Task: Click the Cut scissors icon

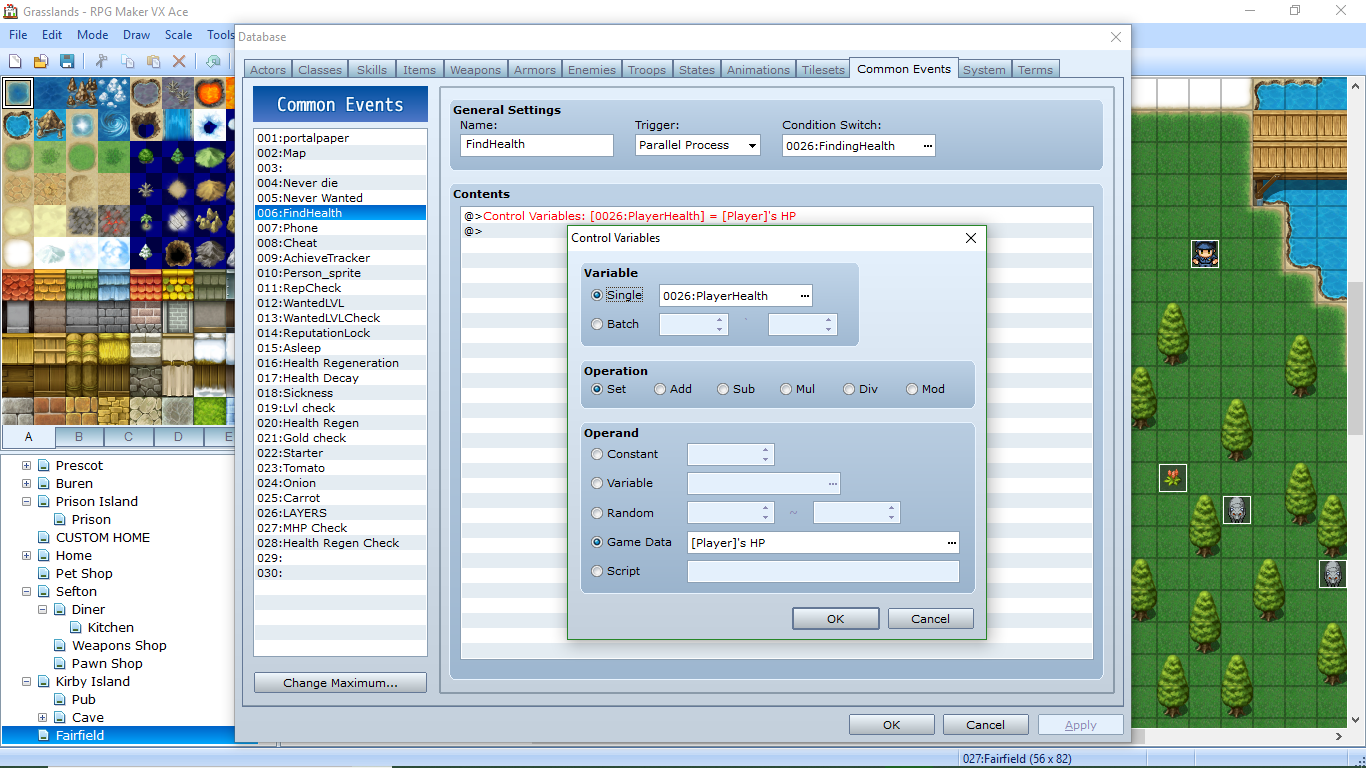Action: (x=102, y=61)
